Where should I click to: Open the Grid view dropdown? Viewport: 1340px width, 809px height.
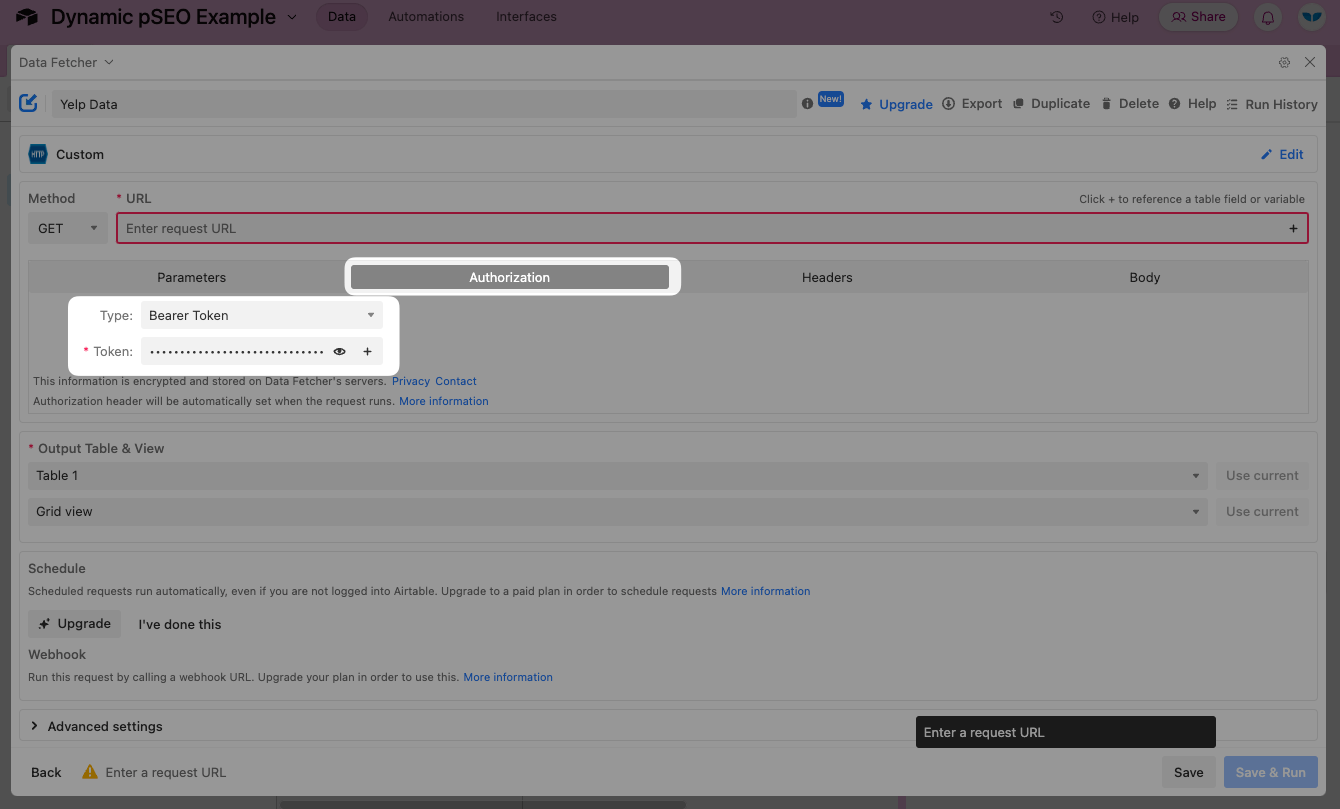(618, 512)
